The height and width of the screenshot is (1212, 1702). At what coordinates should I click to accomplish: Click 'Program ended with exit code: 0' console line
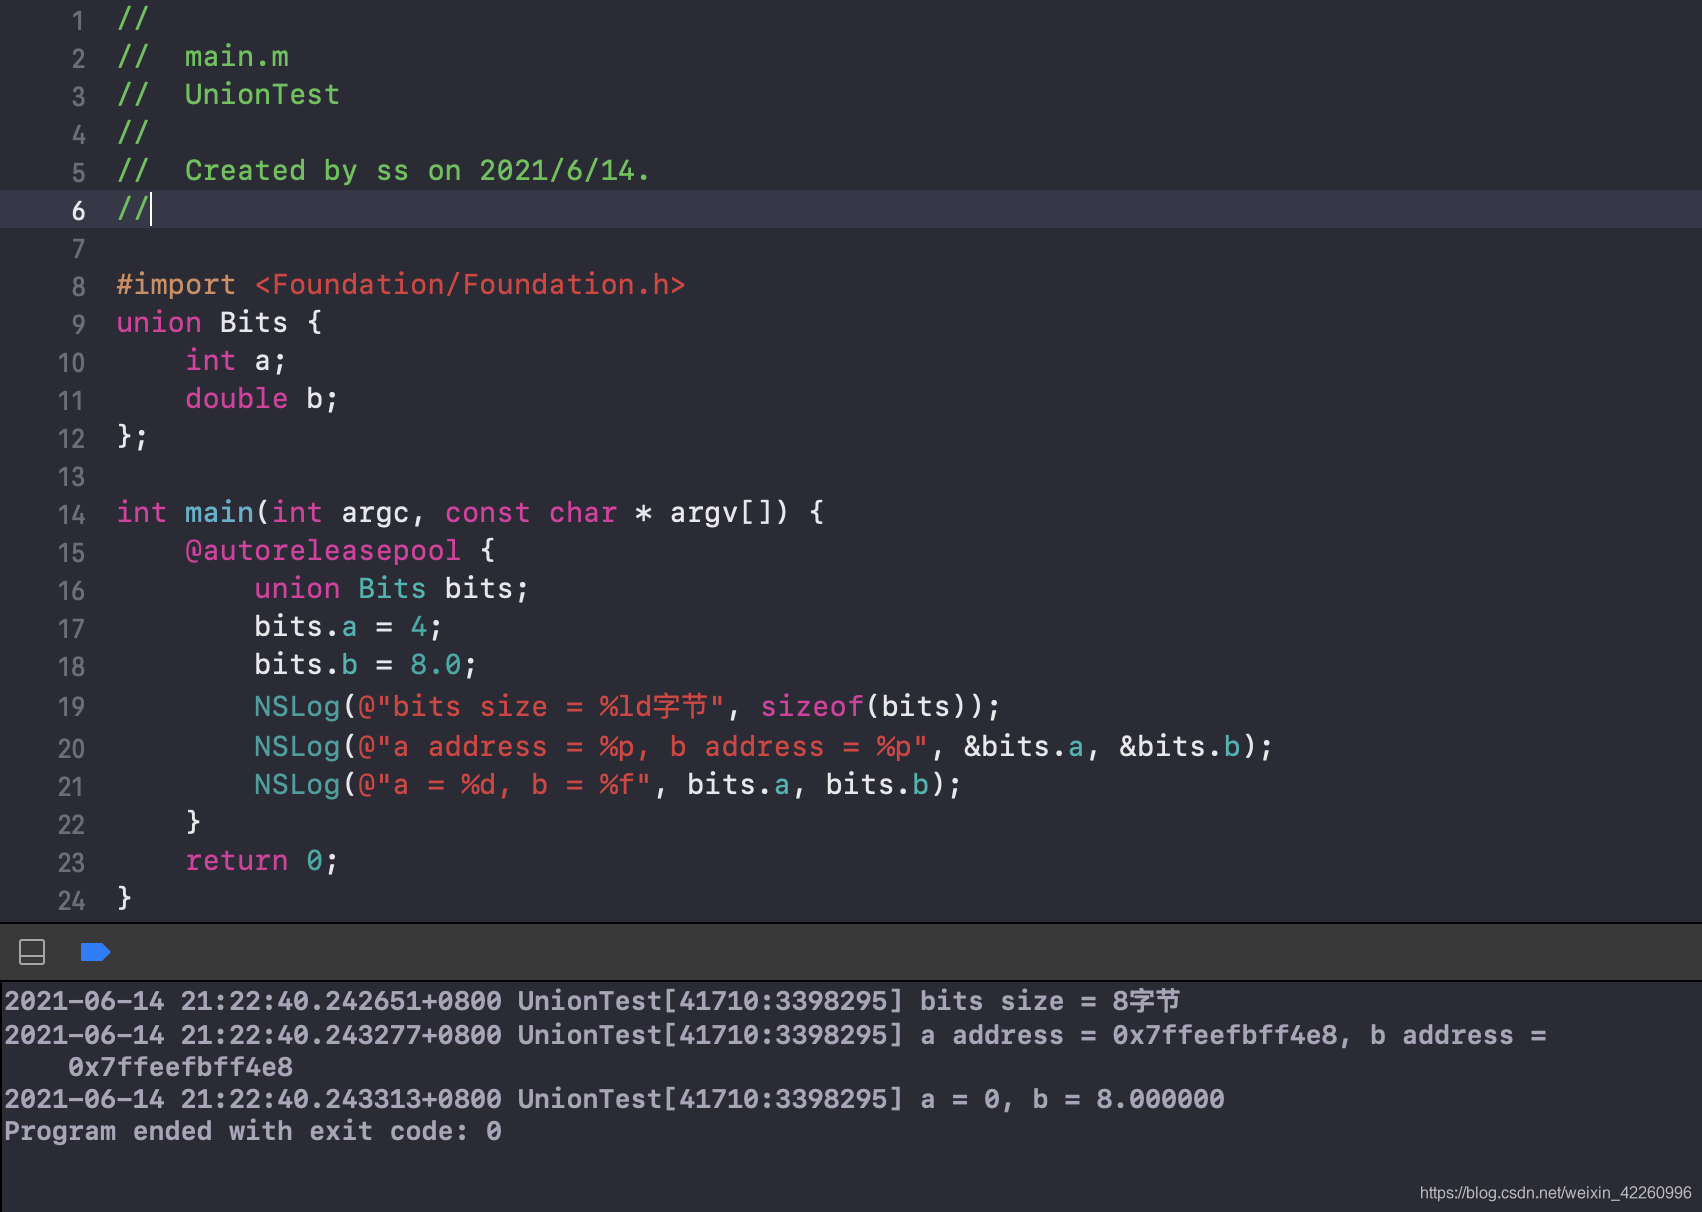[x=253, y=1131]
